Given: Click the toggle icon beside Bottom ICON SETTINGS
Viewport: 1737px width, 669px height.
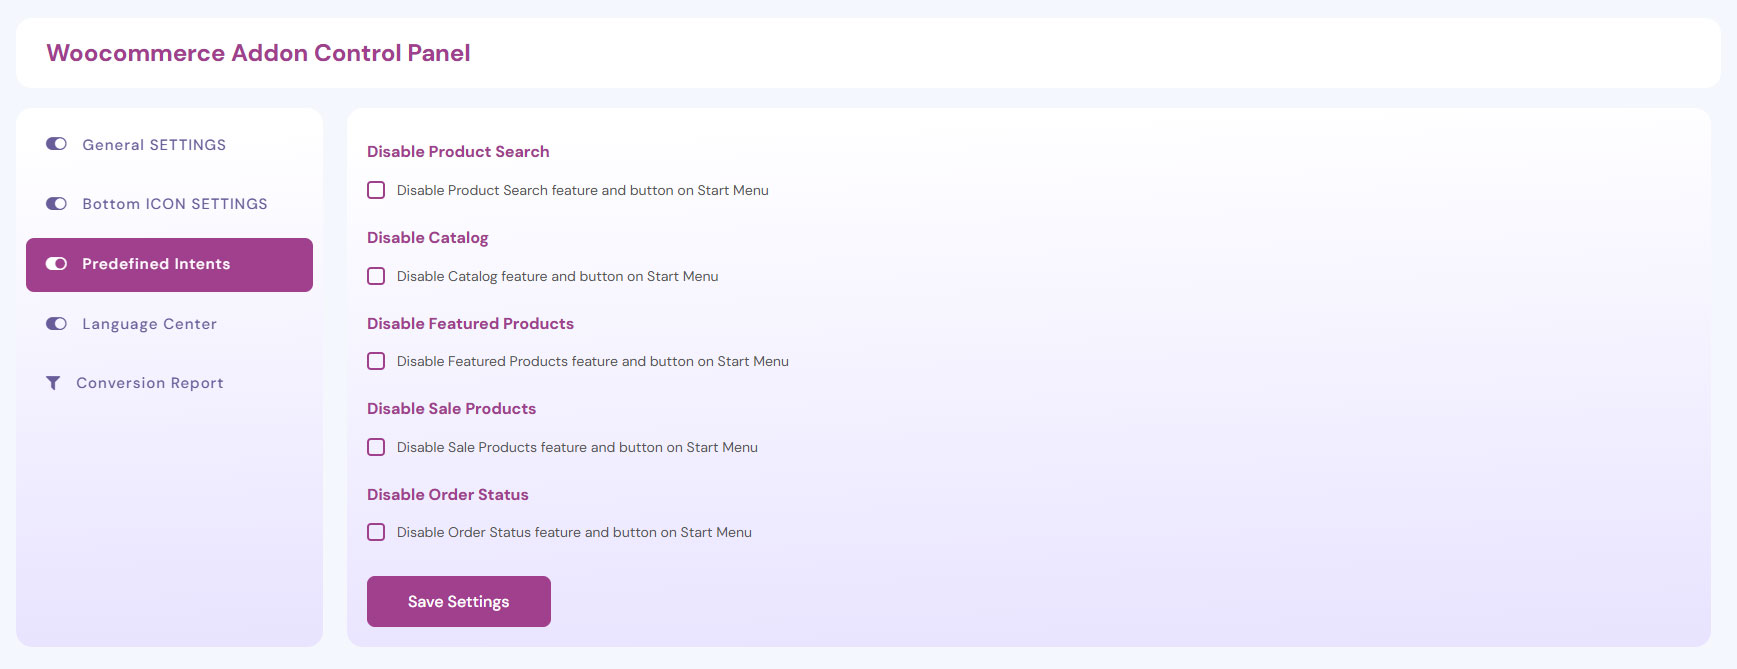Looking at the screenshot, I should pyautogui.click(x=56, y=204).
